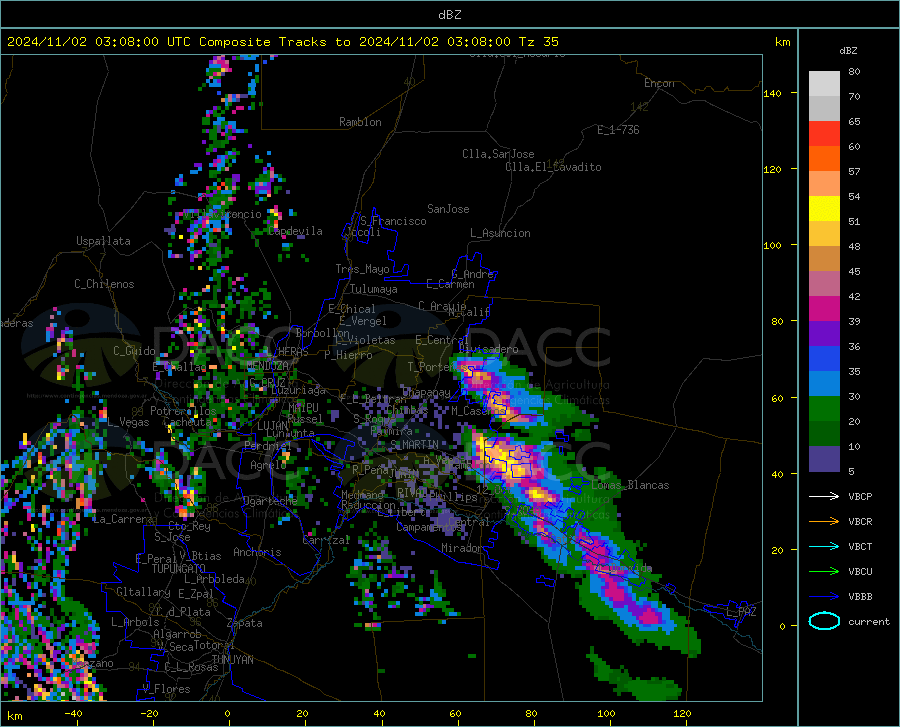Click the 'Carrizal' map label

(x=326, y=540)
